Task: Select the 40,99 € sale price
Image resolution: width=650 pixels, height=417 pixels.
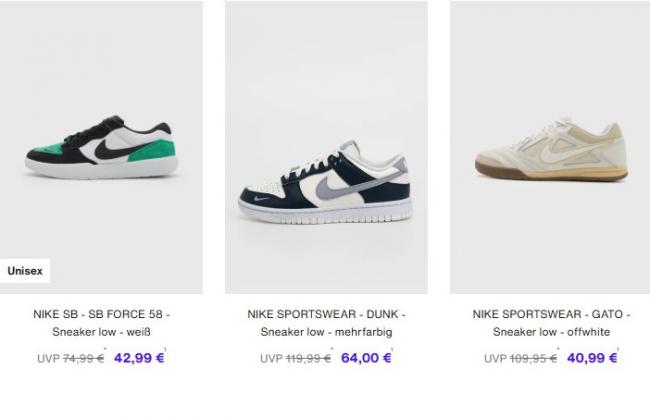Action: (x=592, y=358)
